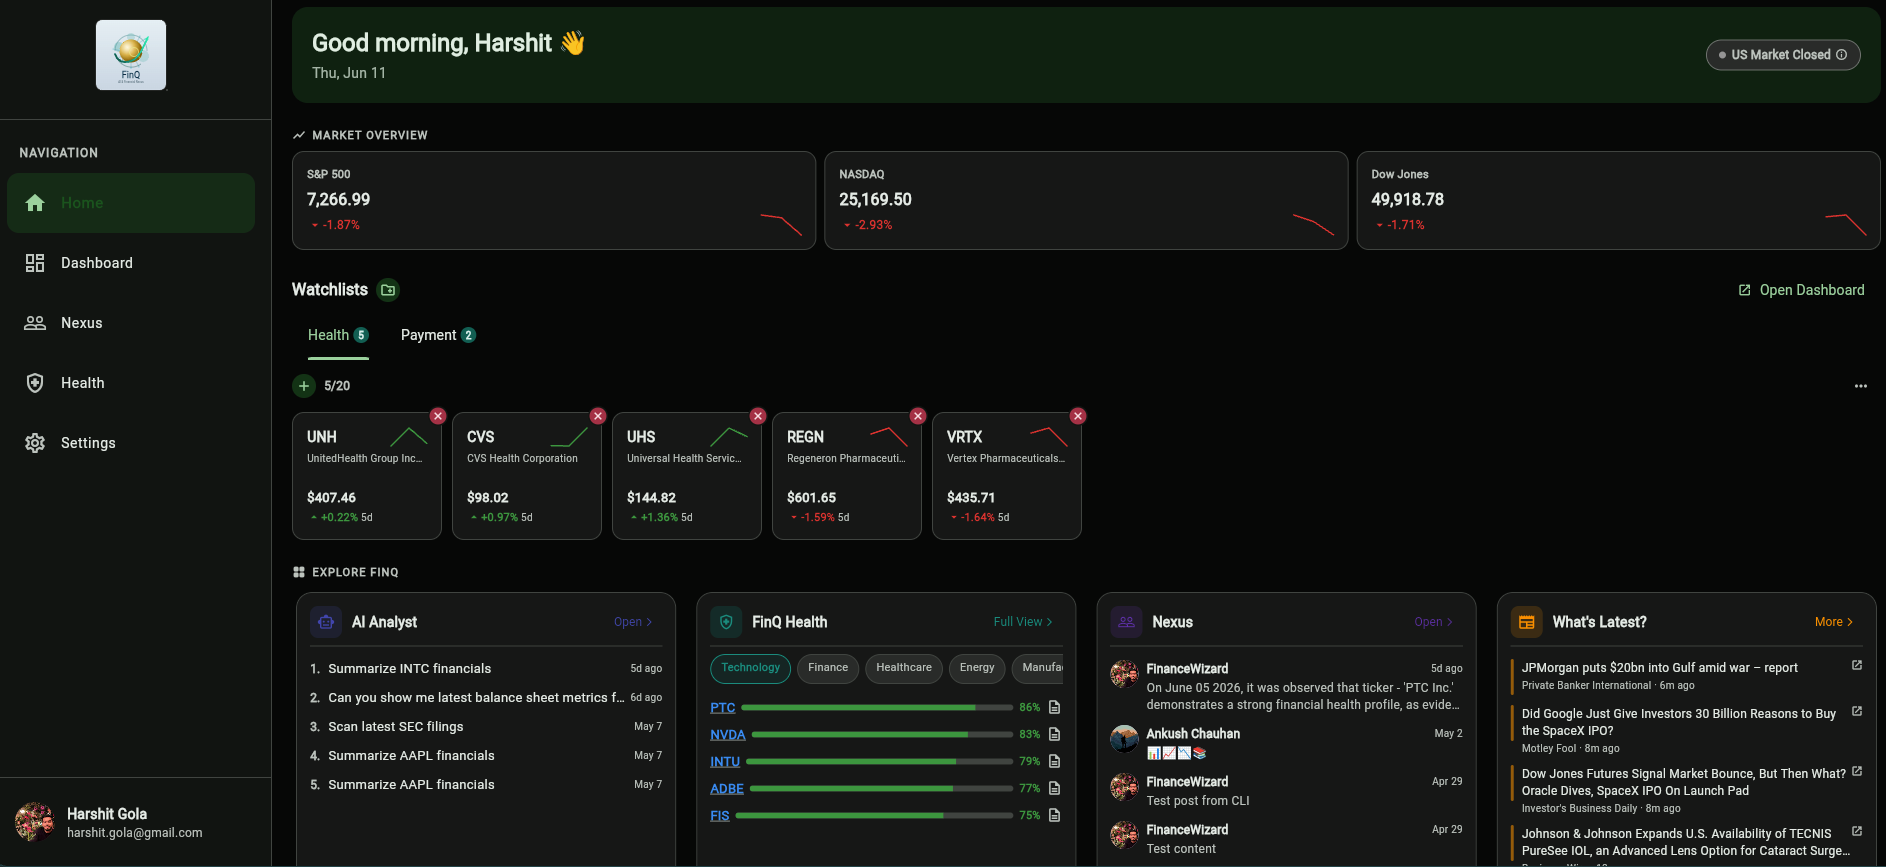Viewport: 1886px width, 867px height.
Task: Open the Dow Jones market card
Action: coord(1618,200)
